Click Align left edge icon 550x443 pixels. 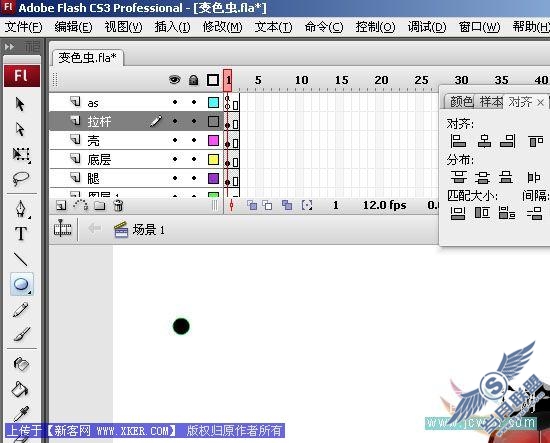coord(458,141)
